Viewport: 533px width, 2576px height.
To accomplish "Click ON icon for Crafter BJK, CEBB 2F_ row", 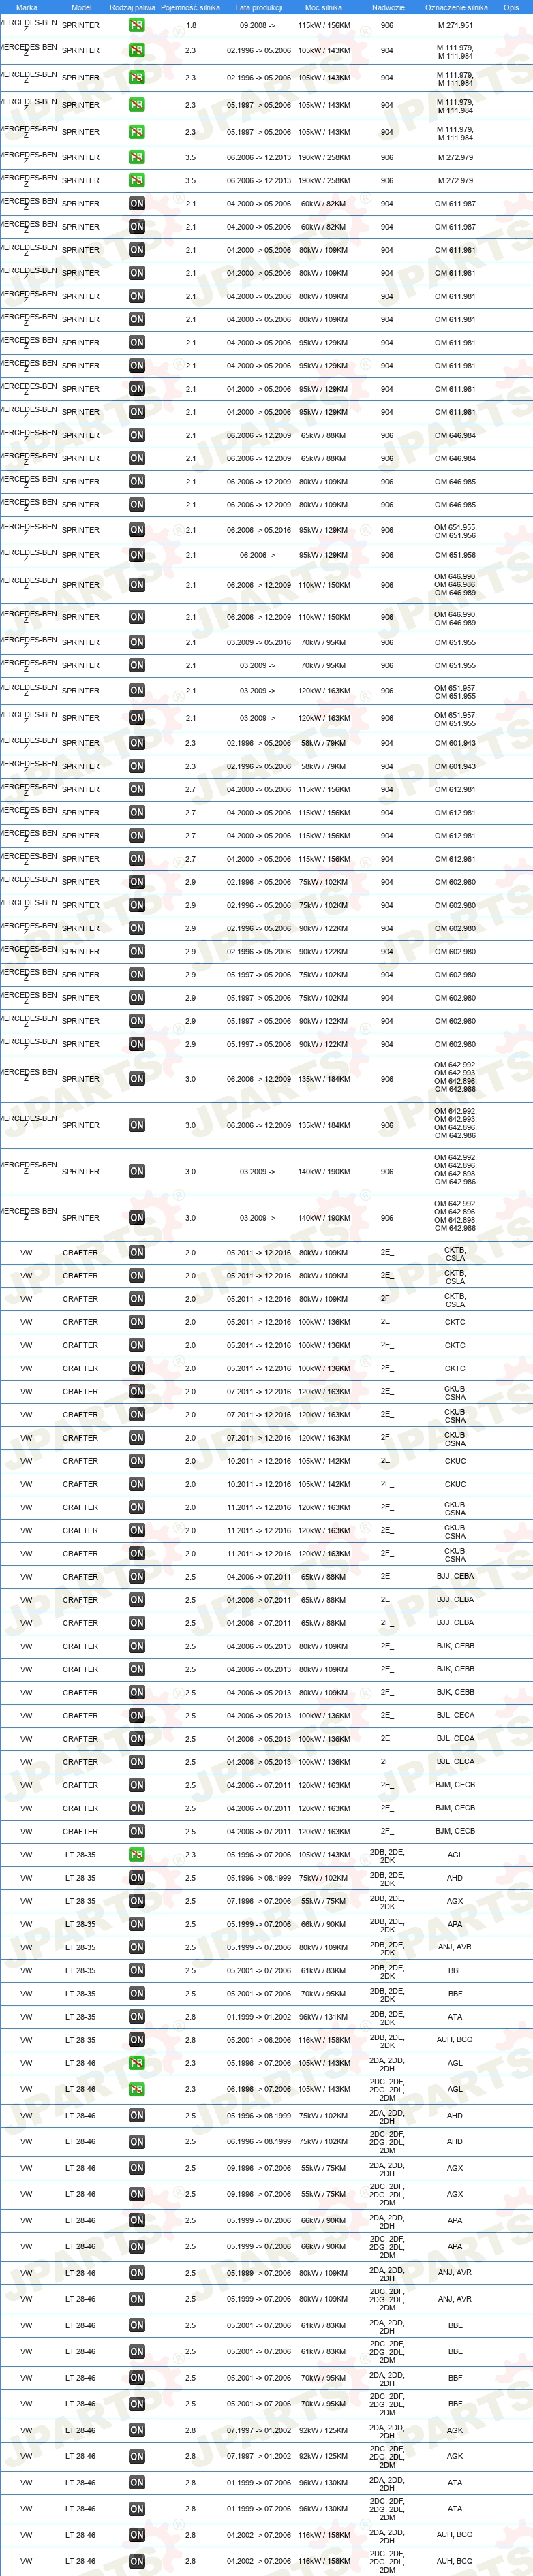I will (x=137, y=1692).
